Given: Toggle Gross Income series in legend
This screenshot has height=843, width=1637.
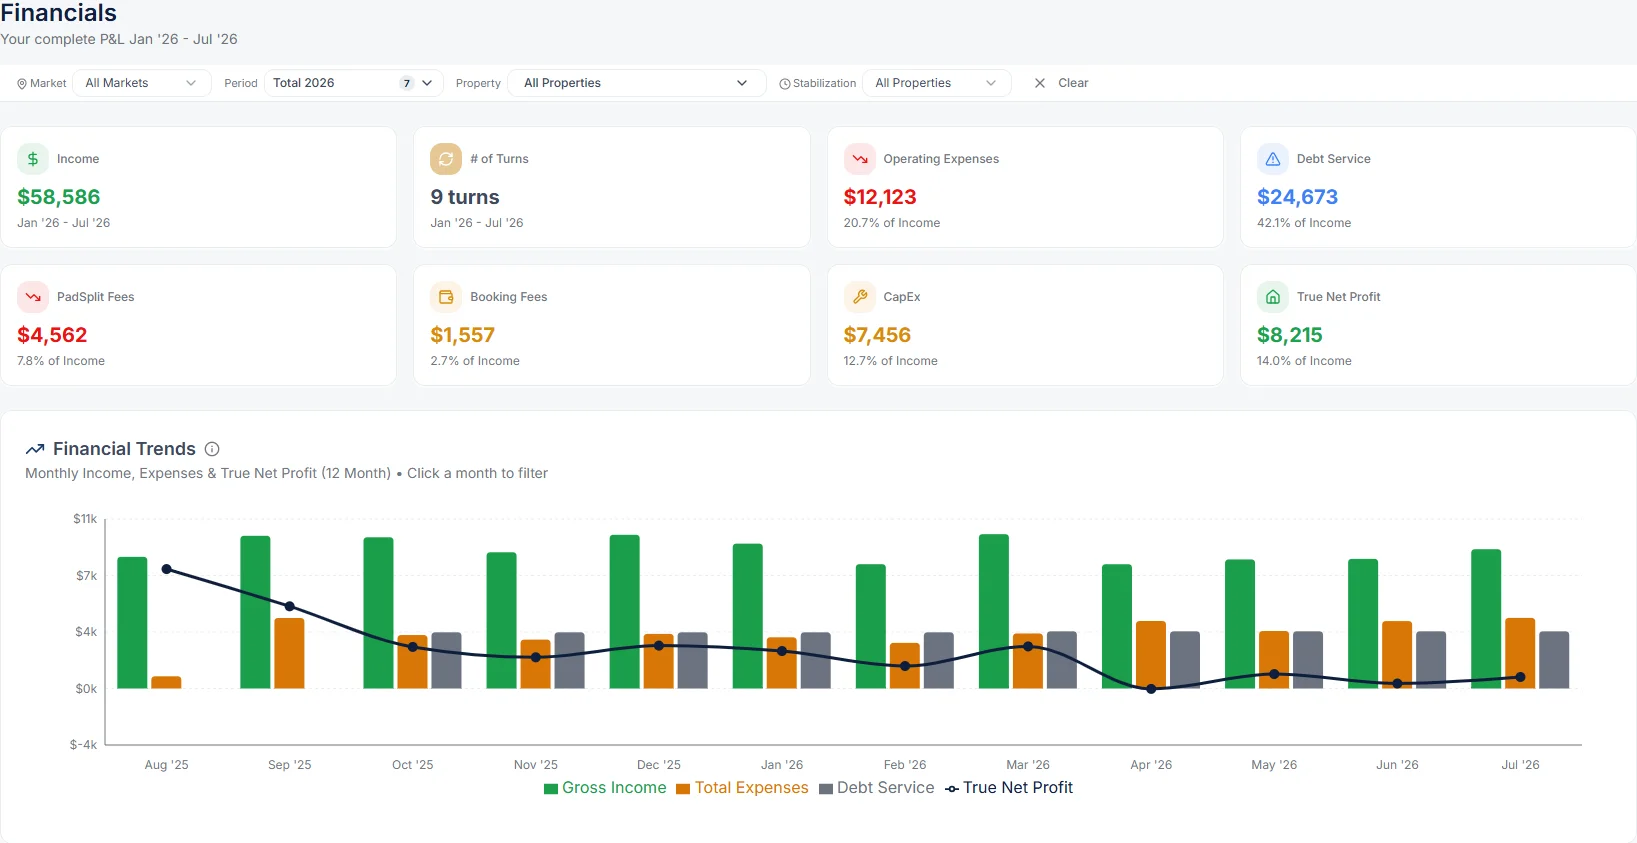Looking at the screenshot, I should pos(605,788).
